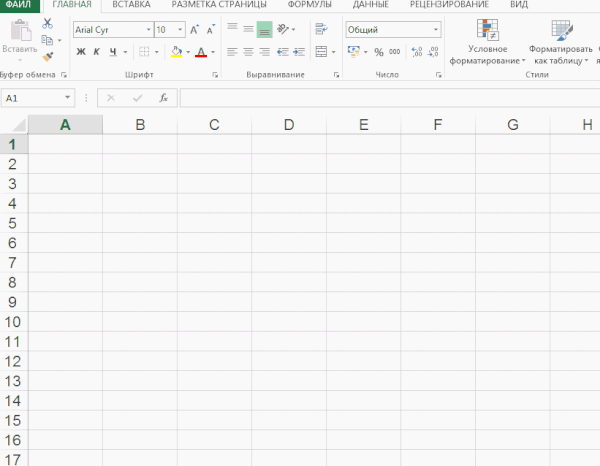Open the ФОРМУЛЫ ribbon tab

pyautogui.click(x=310, y=5)
